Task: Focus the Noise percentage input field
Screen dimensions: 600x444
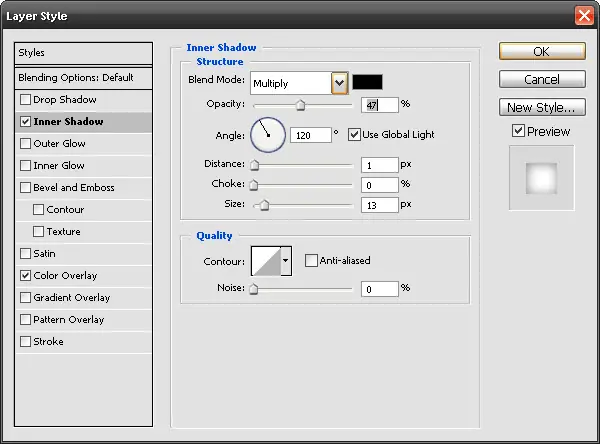Action: pyautogui.click(x=380, y=289)
